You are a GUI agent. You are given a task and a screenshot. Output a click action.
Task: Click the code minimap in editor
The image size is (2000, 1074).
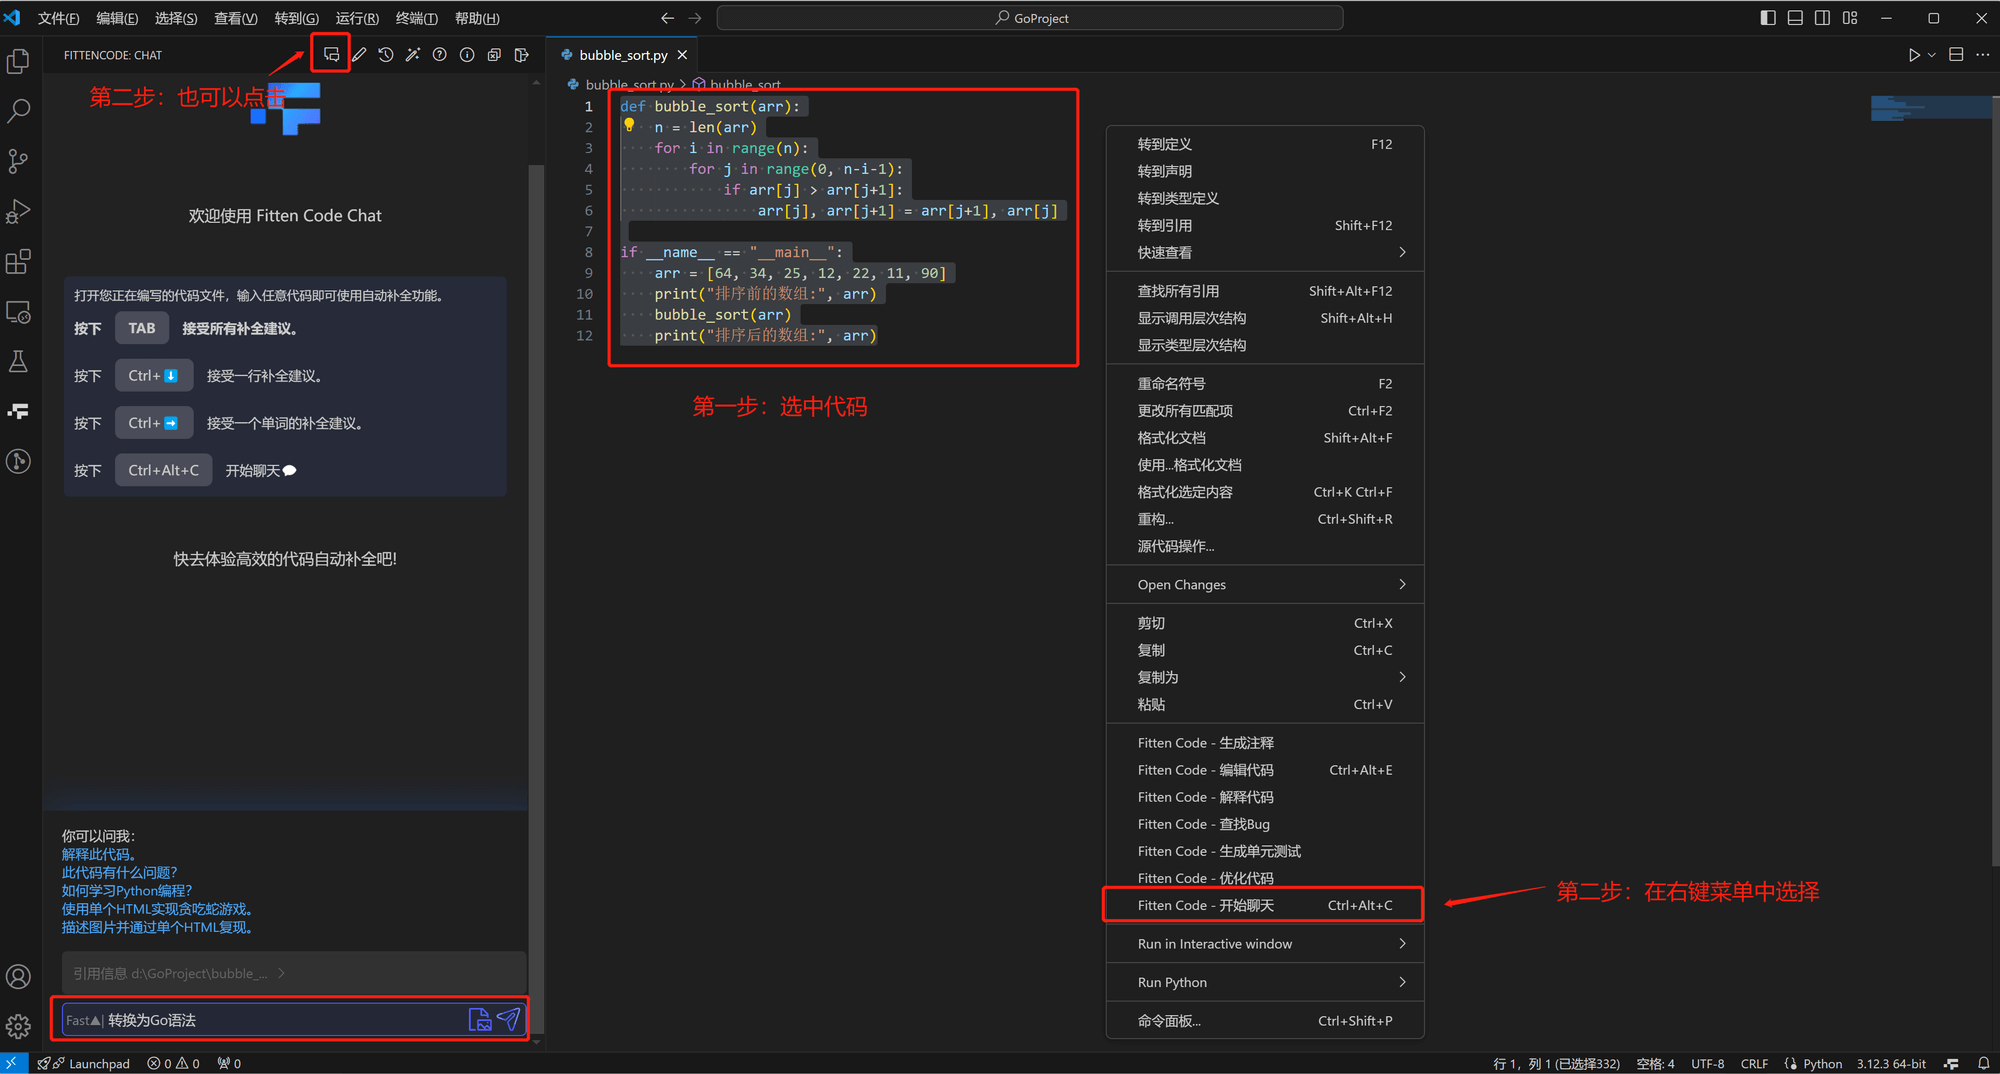[x=1929, y=108]
